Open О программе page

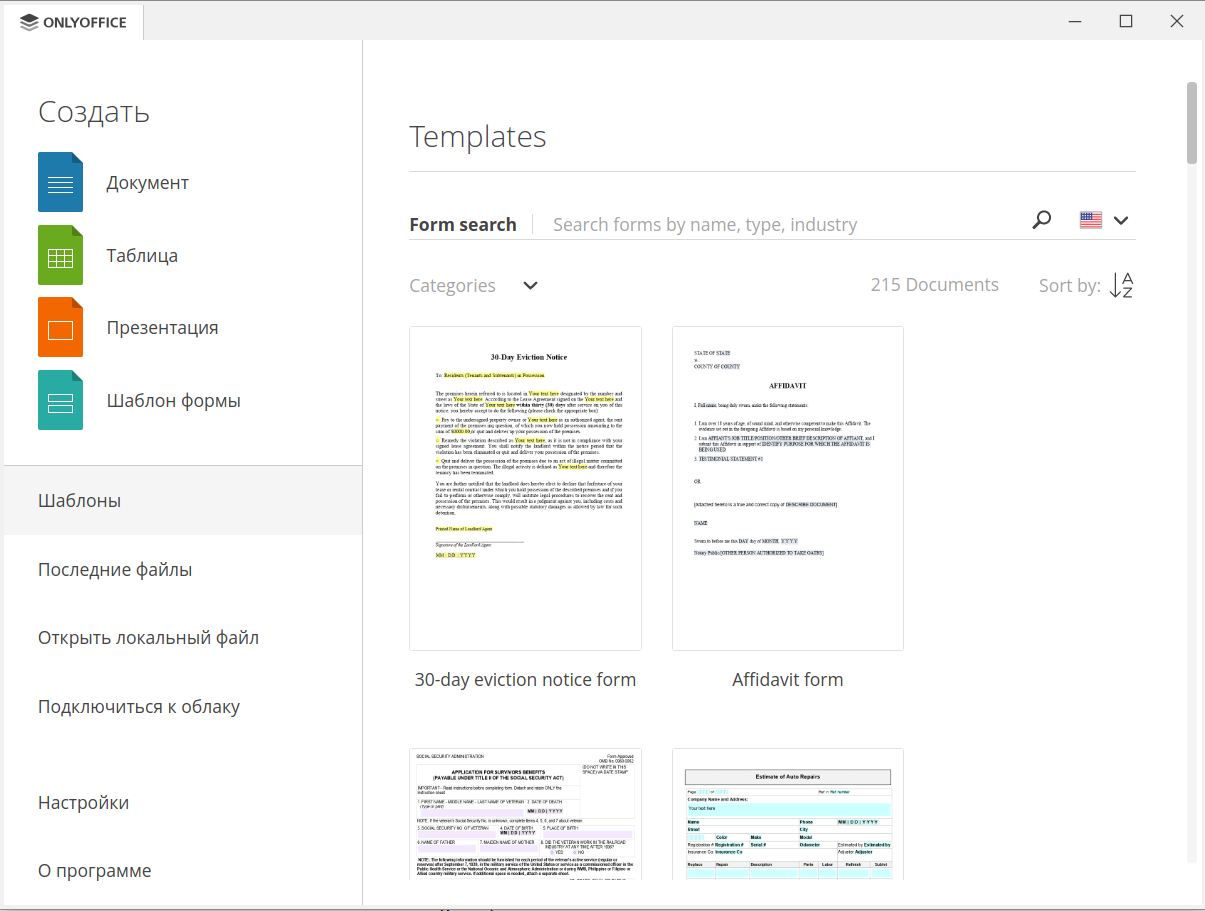pos(95,871)
